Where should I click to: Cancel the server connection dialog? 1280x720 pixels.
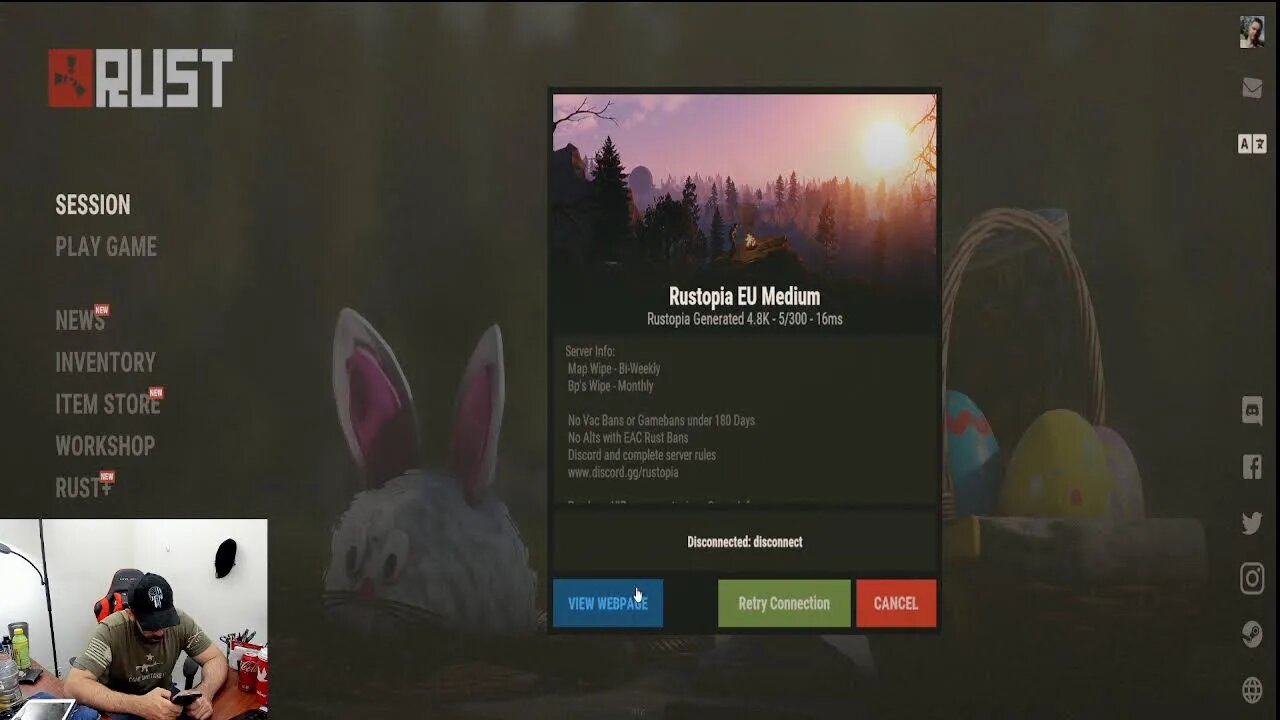[x=896, y=603]
